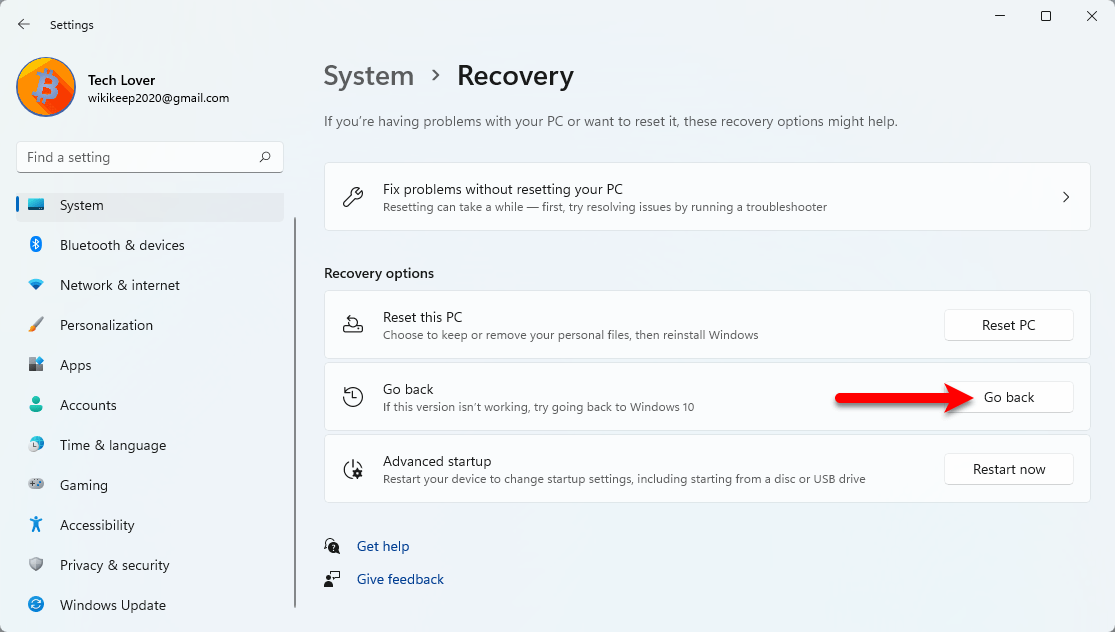Click the Advanced startup title text

pyautogui.click(x=437, y=461)
